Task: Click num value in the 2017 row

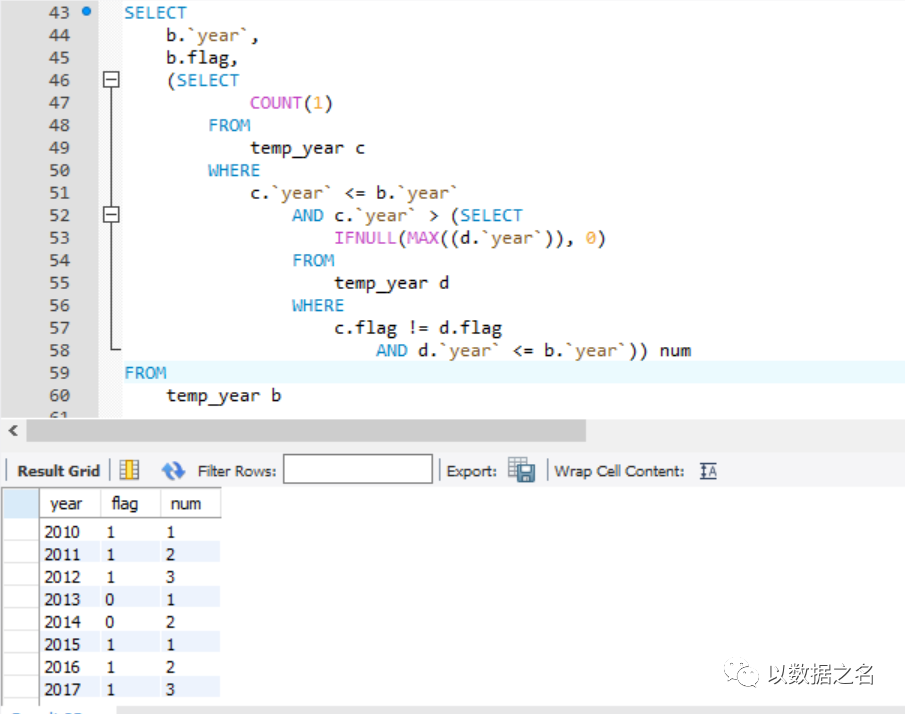Action: click(190, 689)
